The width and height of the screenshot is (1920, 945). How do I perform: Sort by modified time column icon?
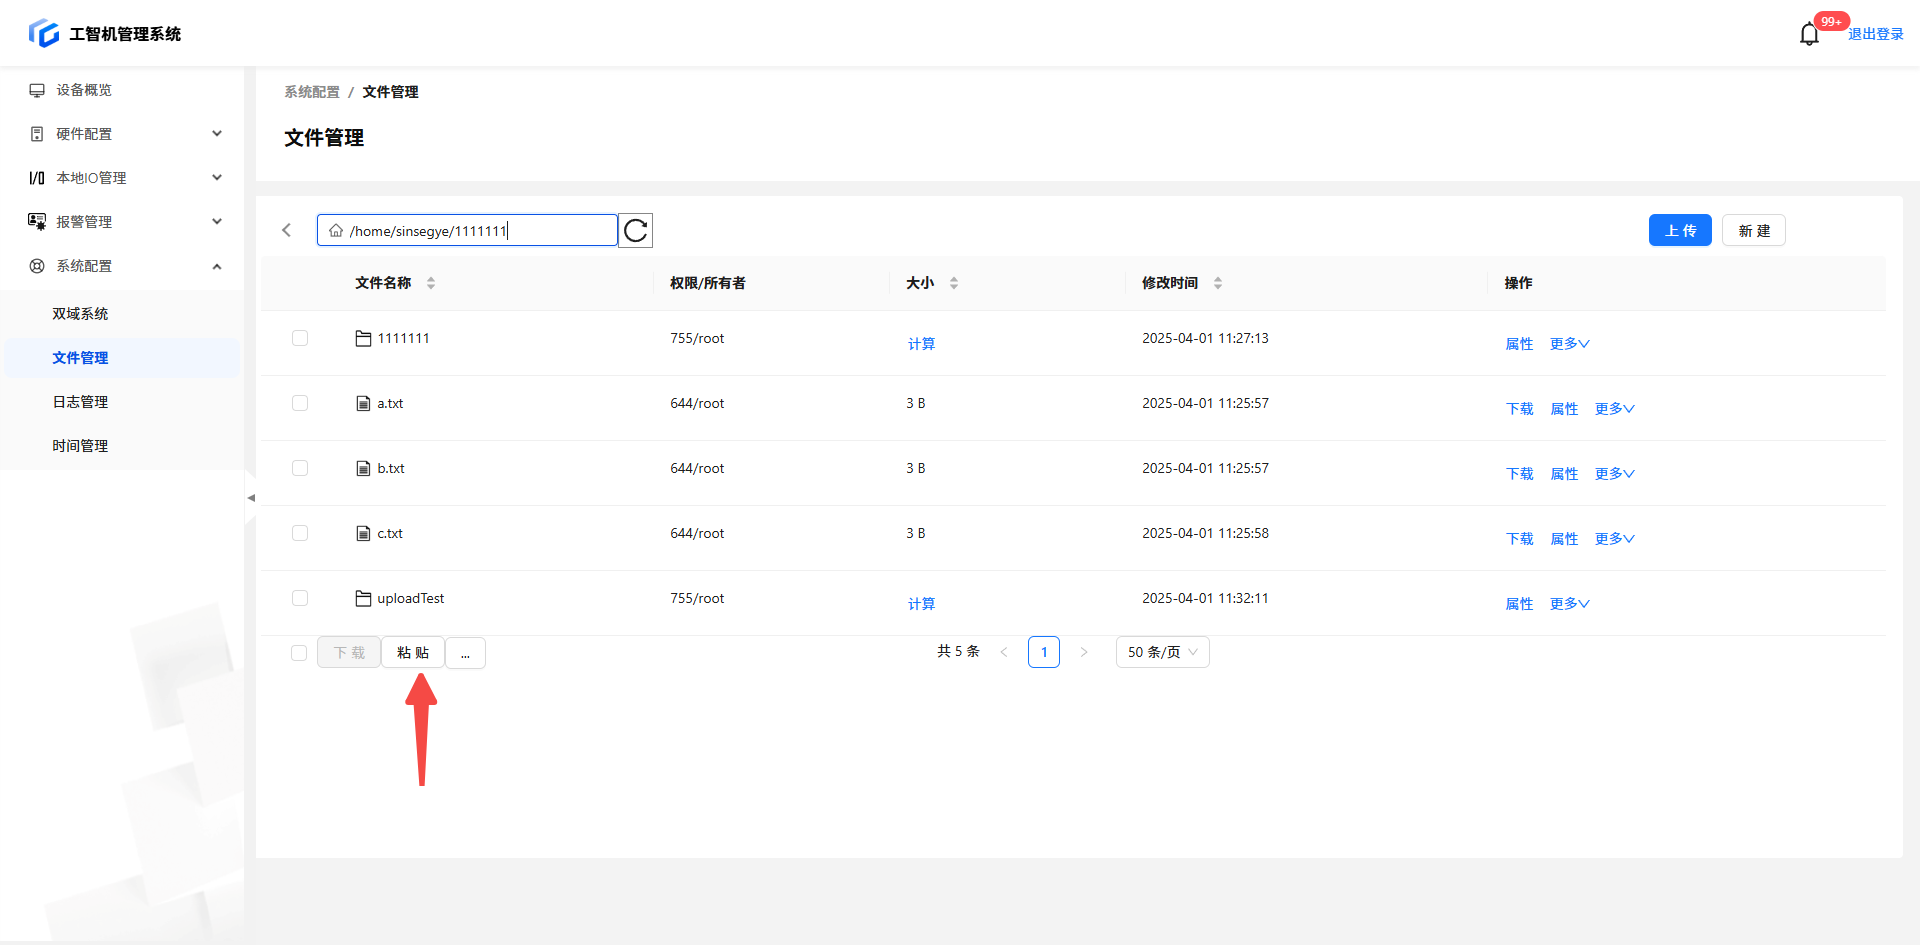pyautogui.click(x=1218, y=284)
